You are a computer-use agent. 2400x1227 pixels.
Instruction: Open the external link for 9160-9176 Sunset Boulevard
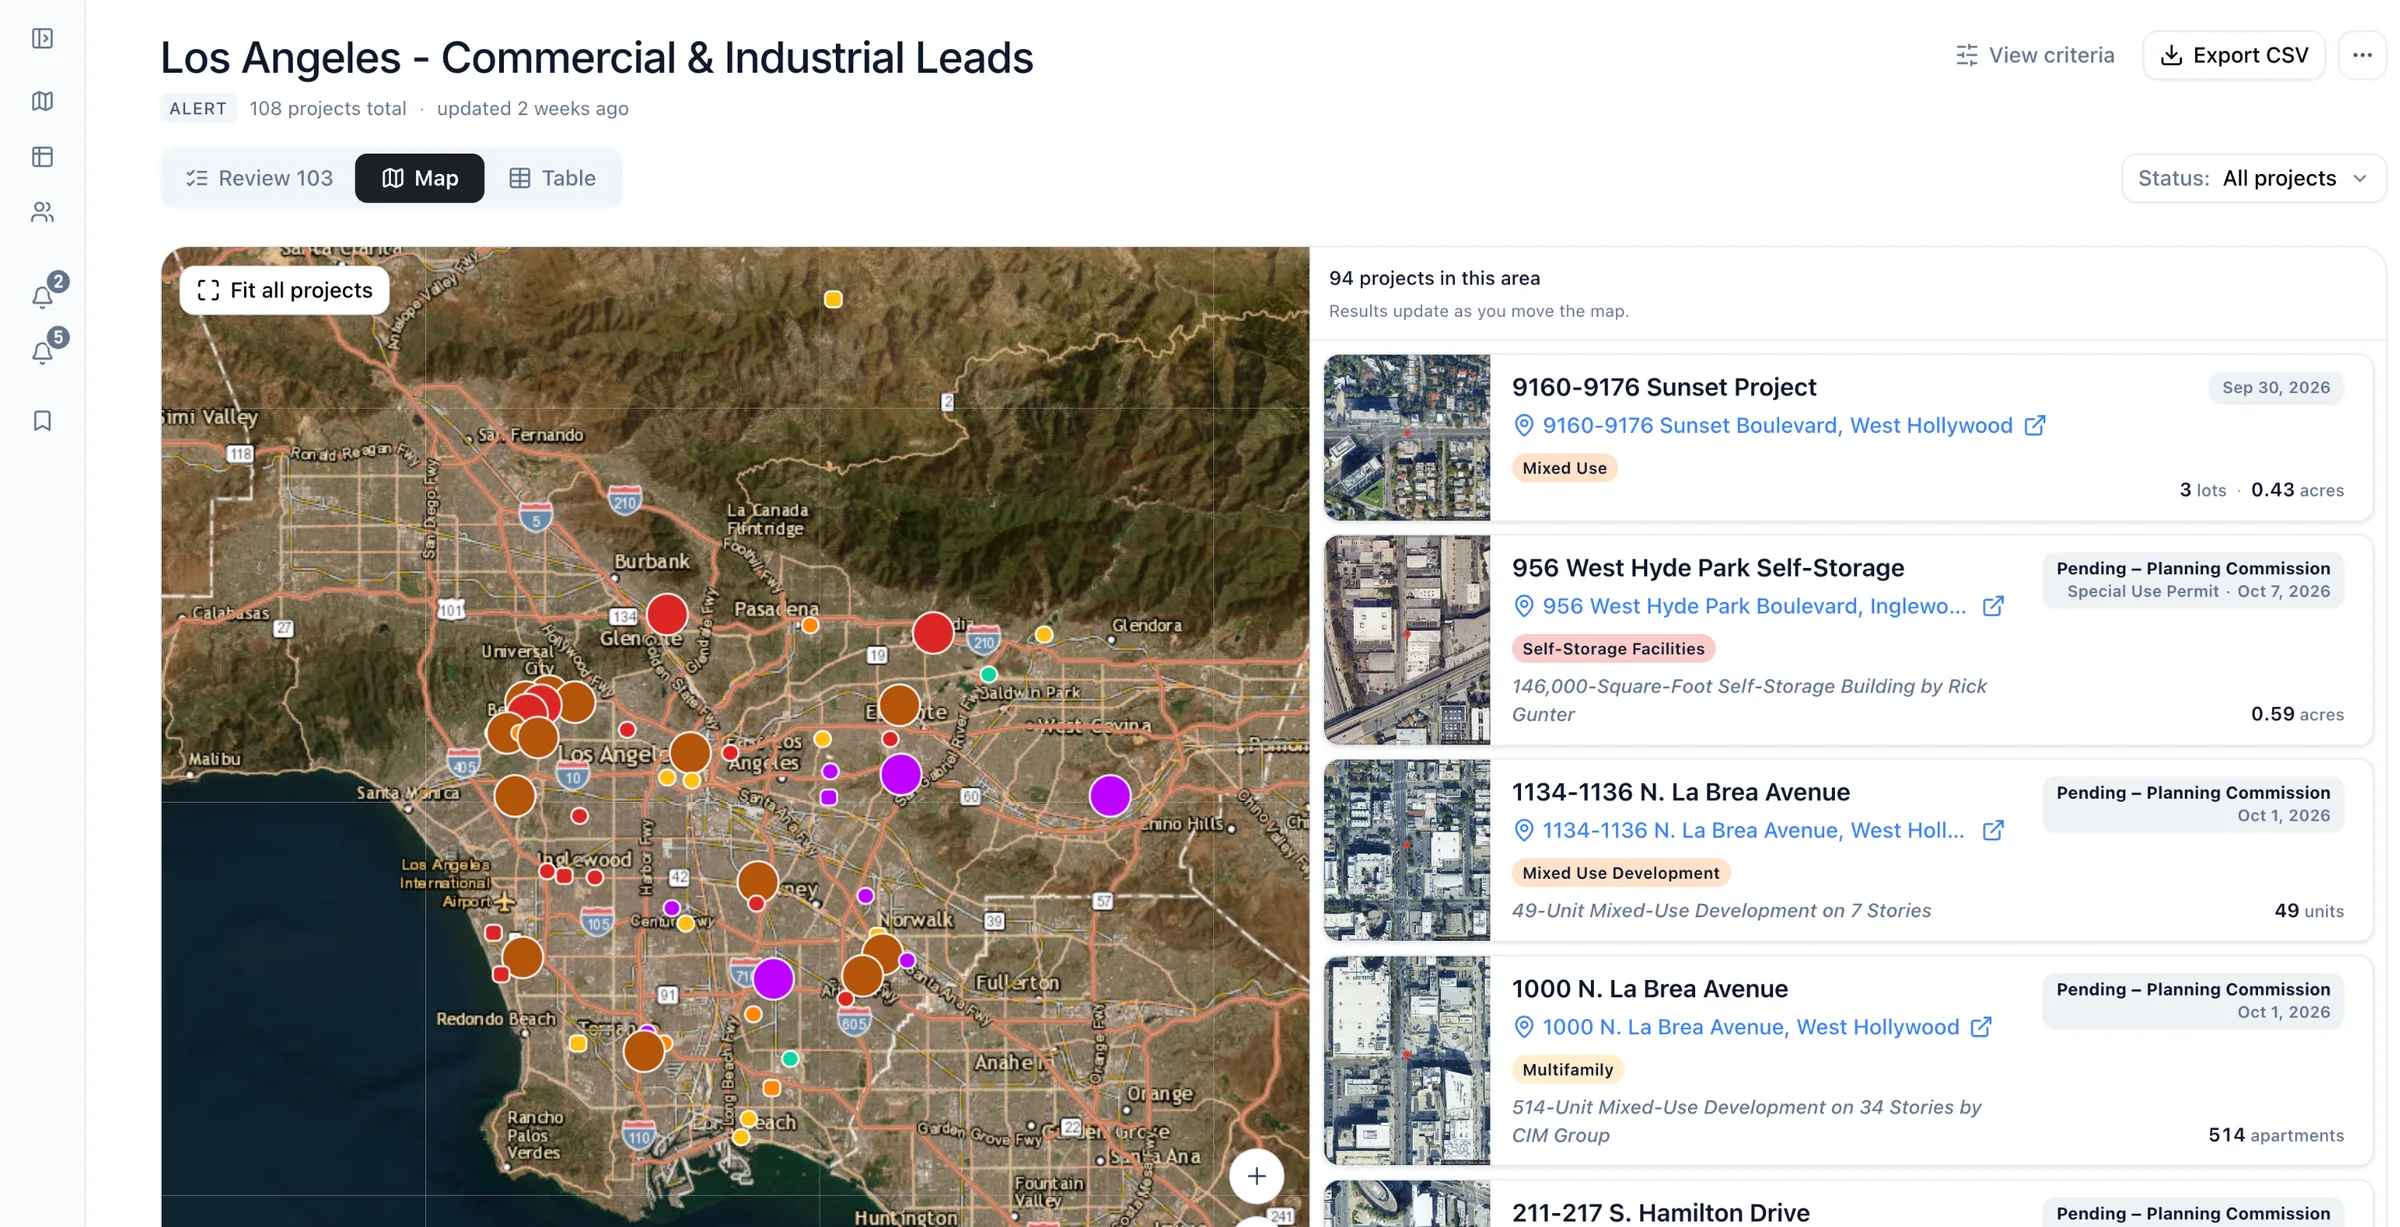(2034, 425)
